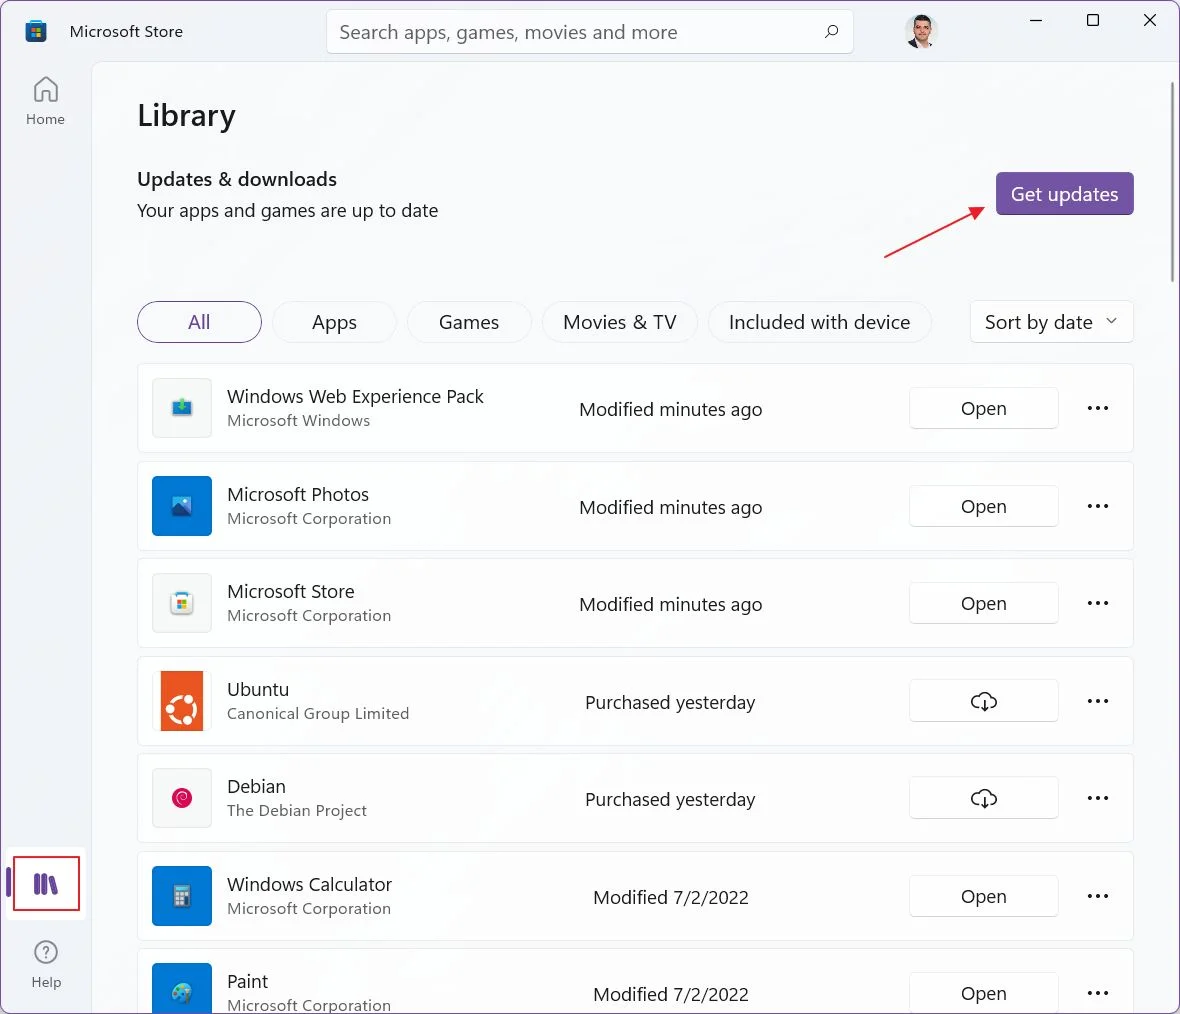1180x1014 pixels.
Task: Click the Modified 7/2/2022 text for Calculator
Action: (671, 897)
